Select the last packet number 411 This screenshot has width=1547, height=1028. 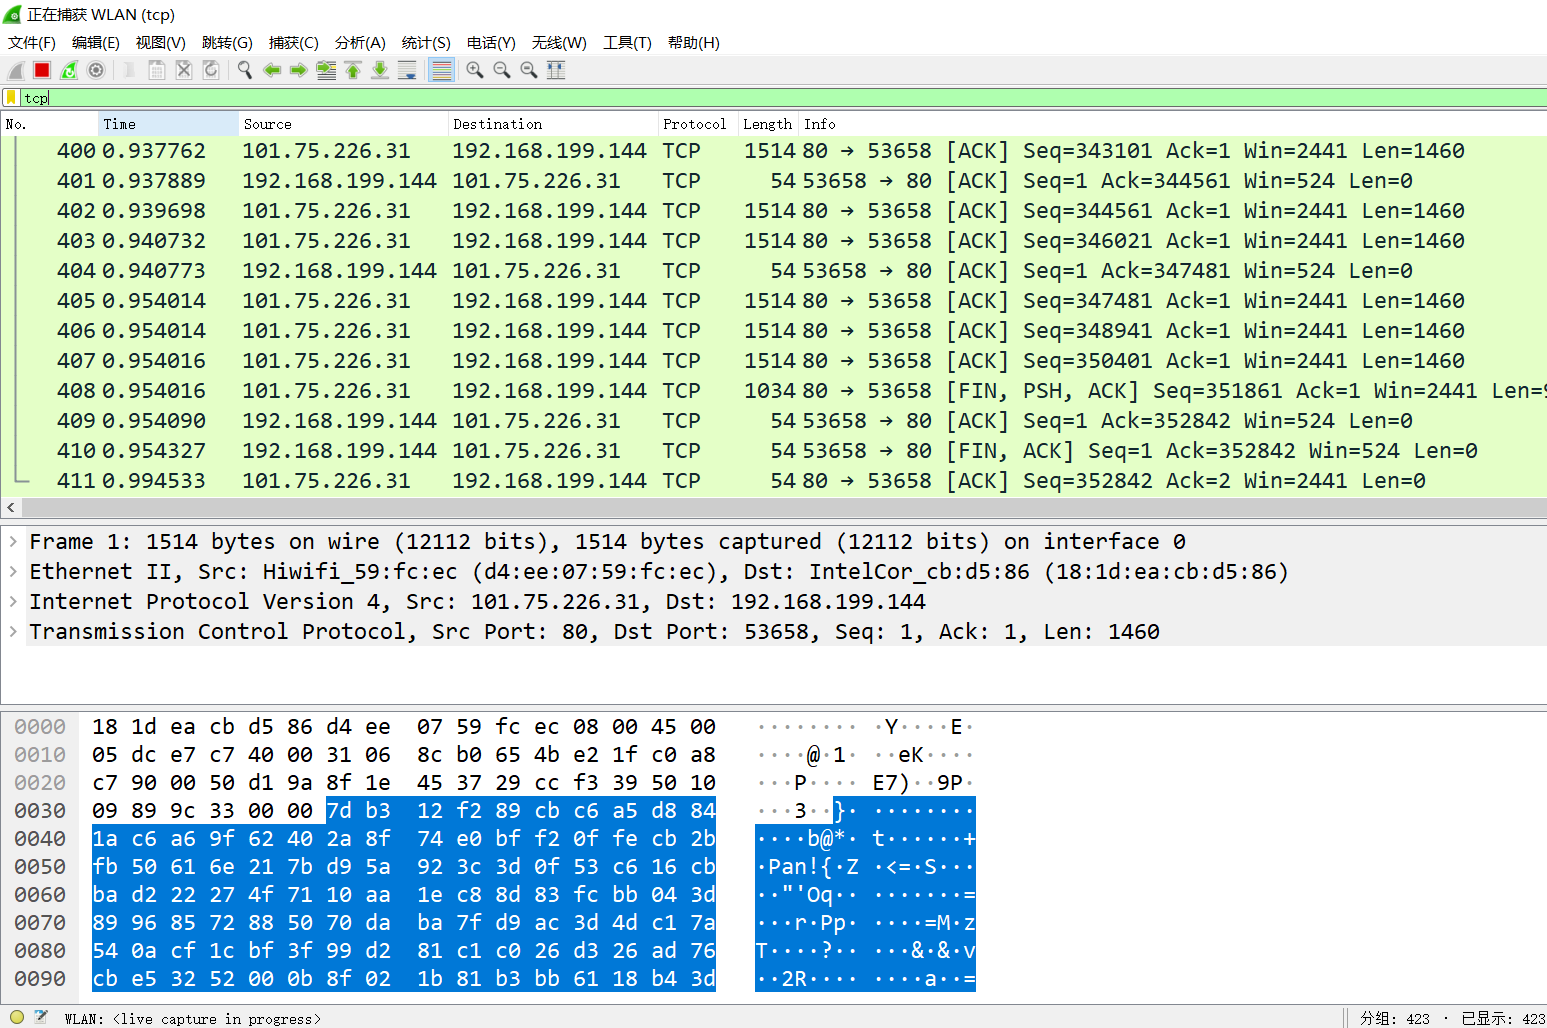tap(774, 480)
